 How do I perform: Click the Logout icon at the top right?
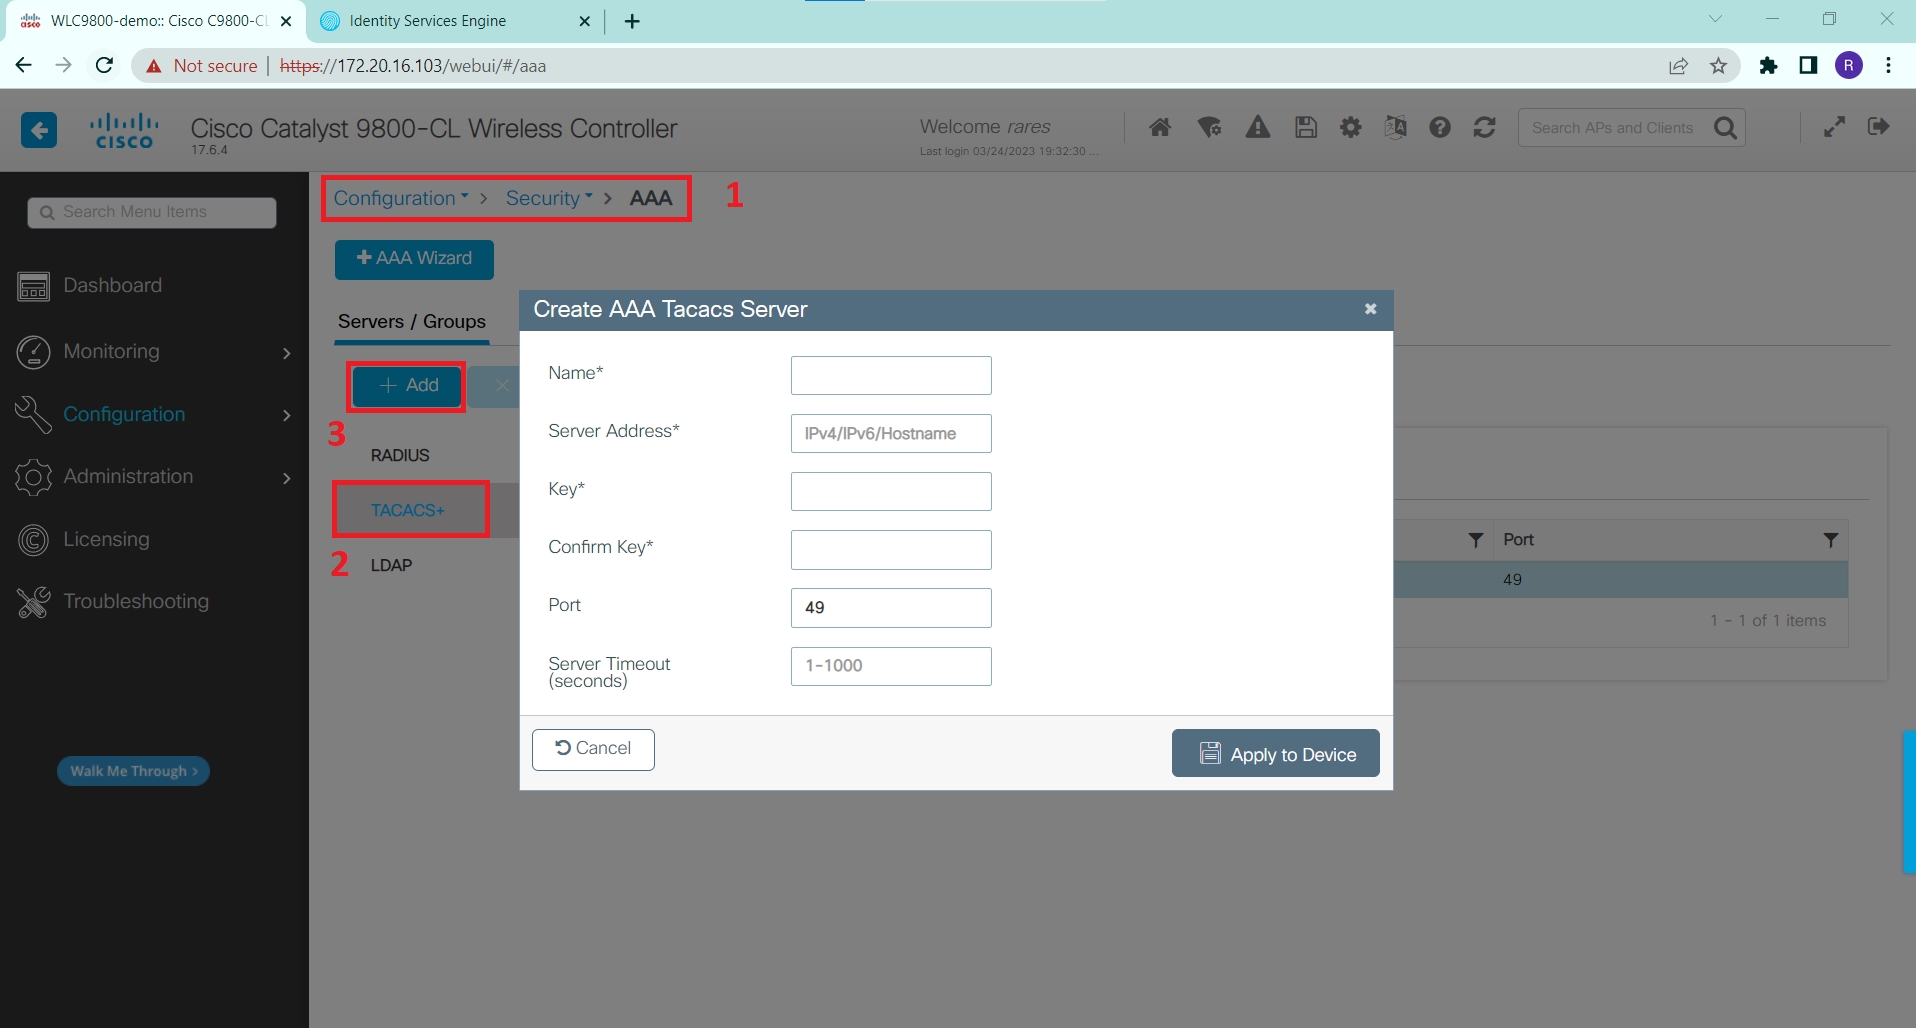[x=1879, y=126]
